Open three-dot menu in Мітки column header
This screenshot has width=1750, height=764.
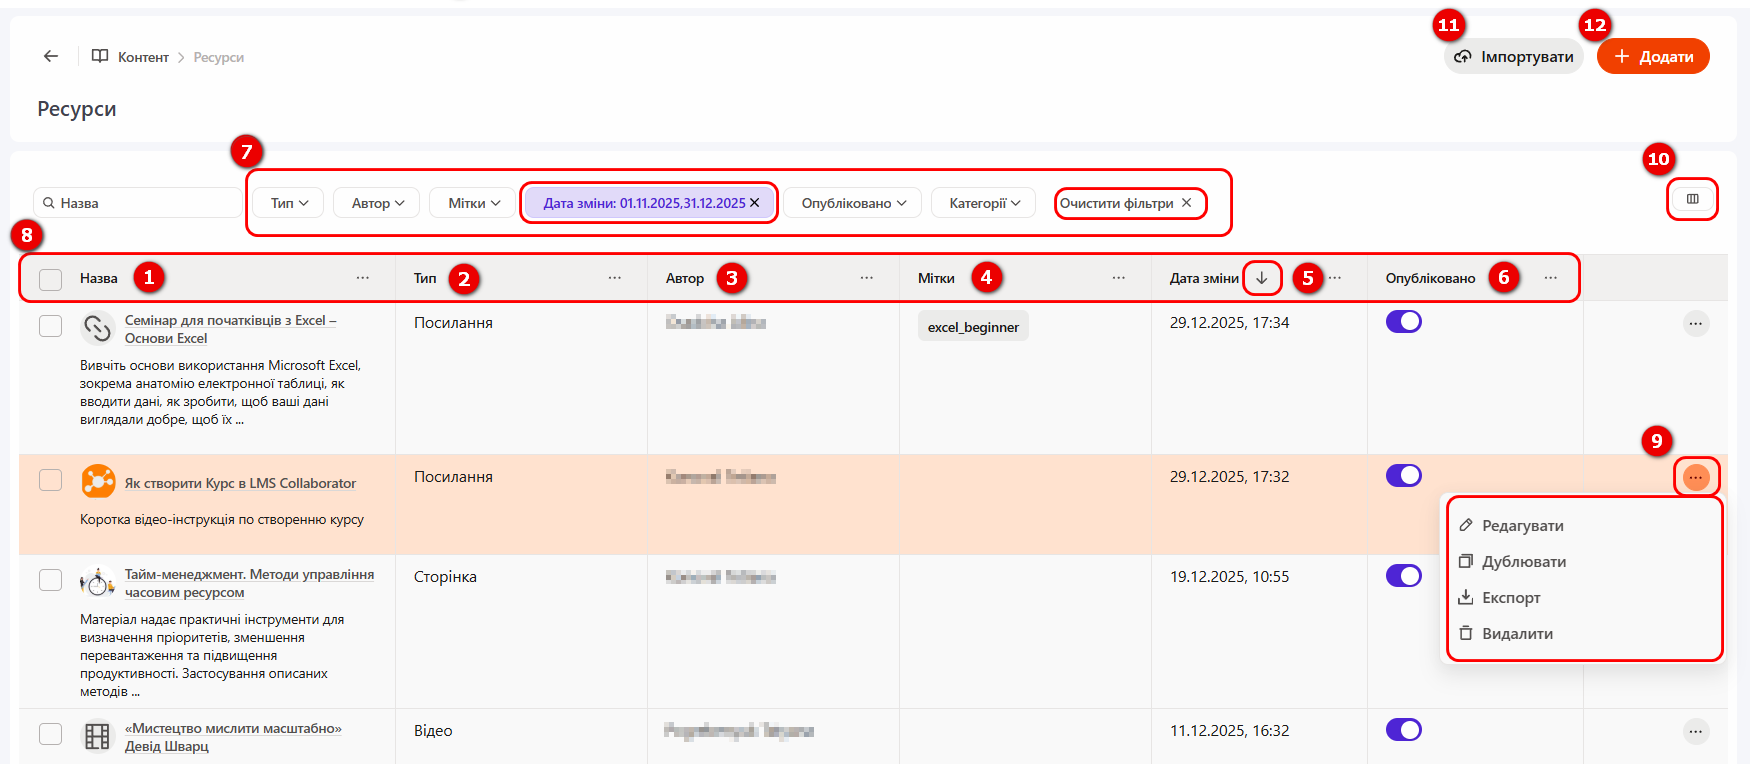click(x=1119, y=278)
